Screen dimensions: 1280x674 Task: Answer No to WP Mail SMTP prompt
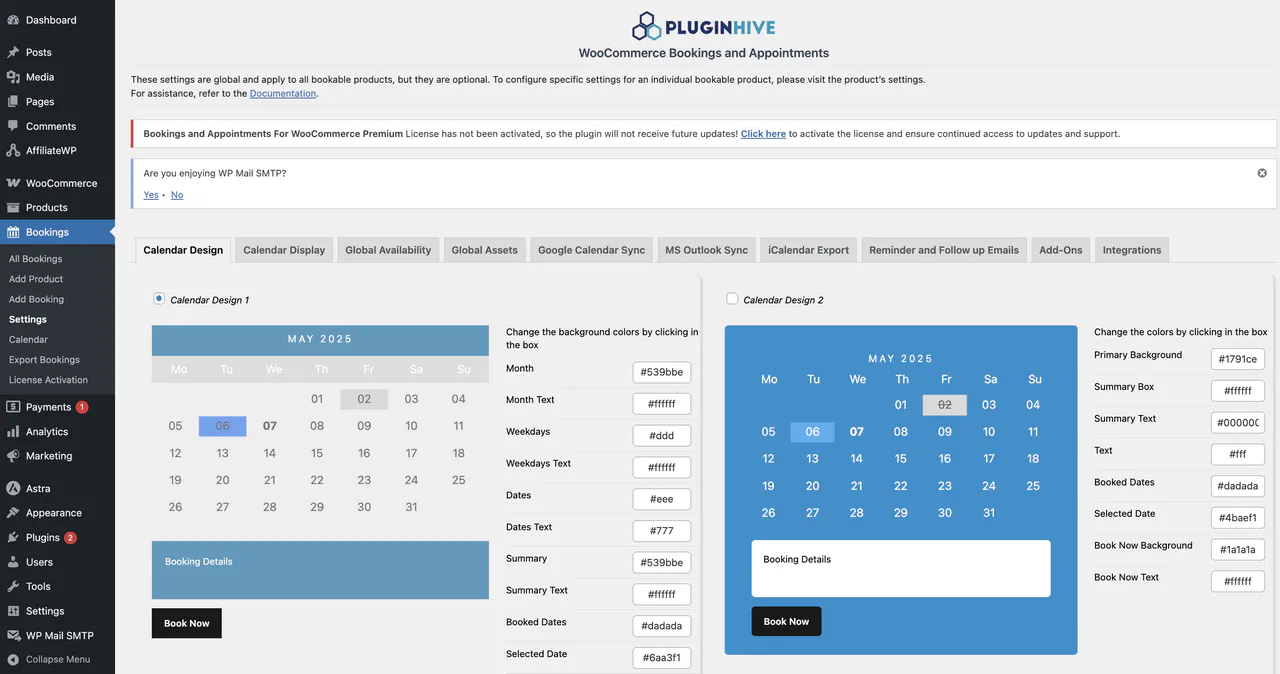tap(177, 195)
